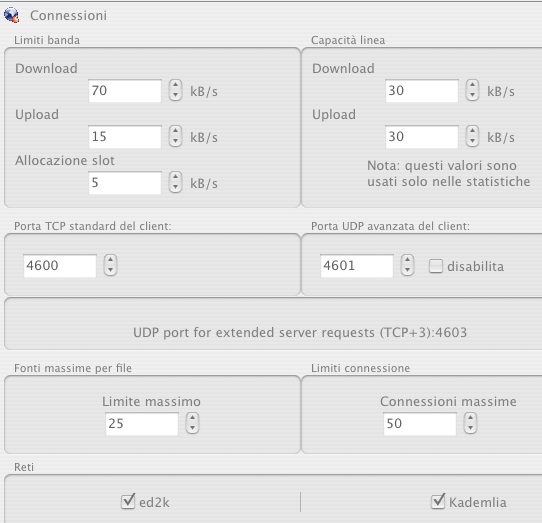Increase UDP port 4601 with up arrow
Screen dimensions: 542x523
pyautogui.click(x=408, y=260)
